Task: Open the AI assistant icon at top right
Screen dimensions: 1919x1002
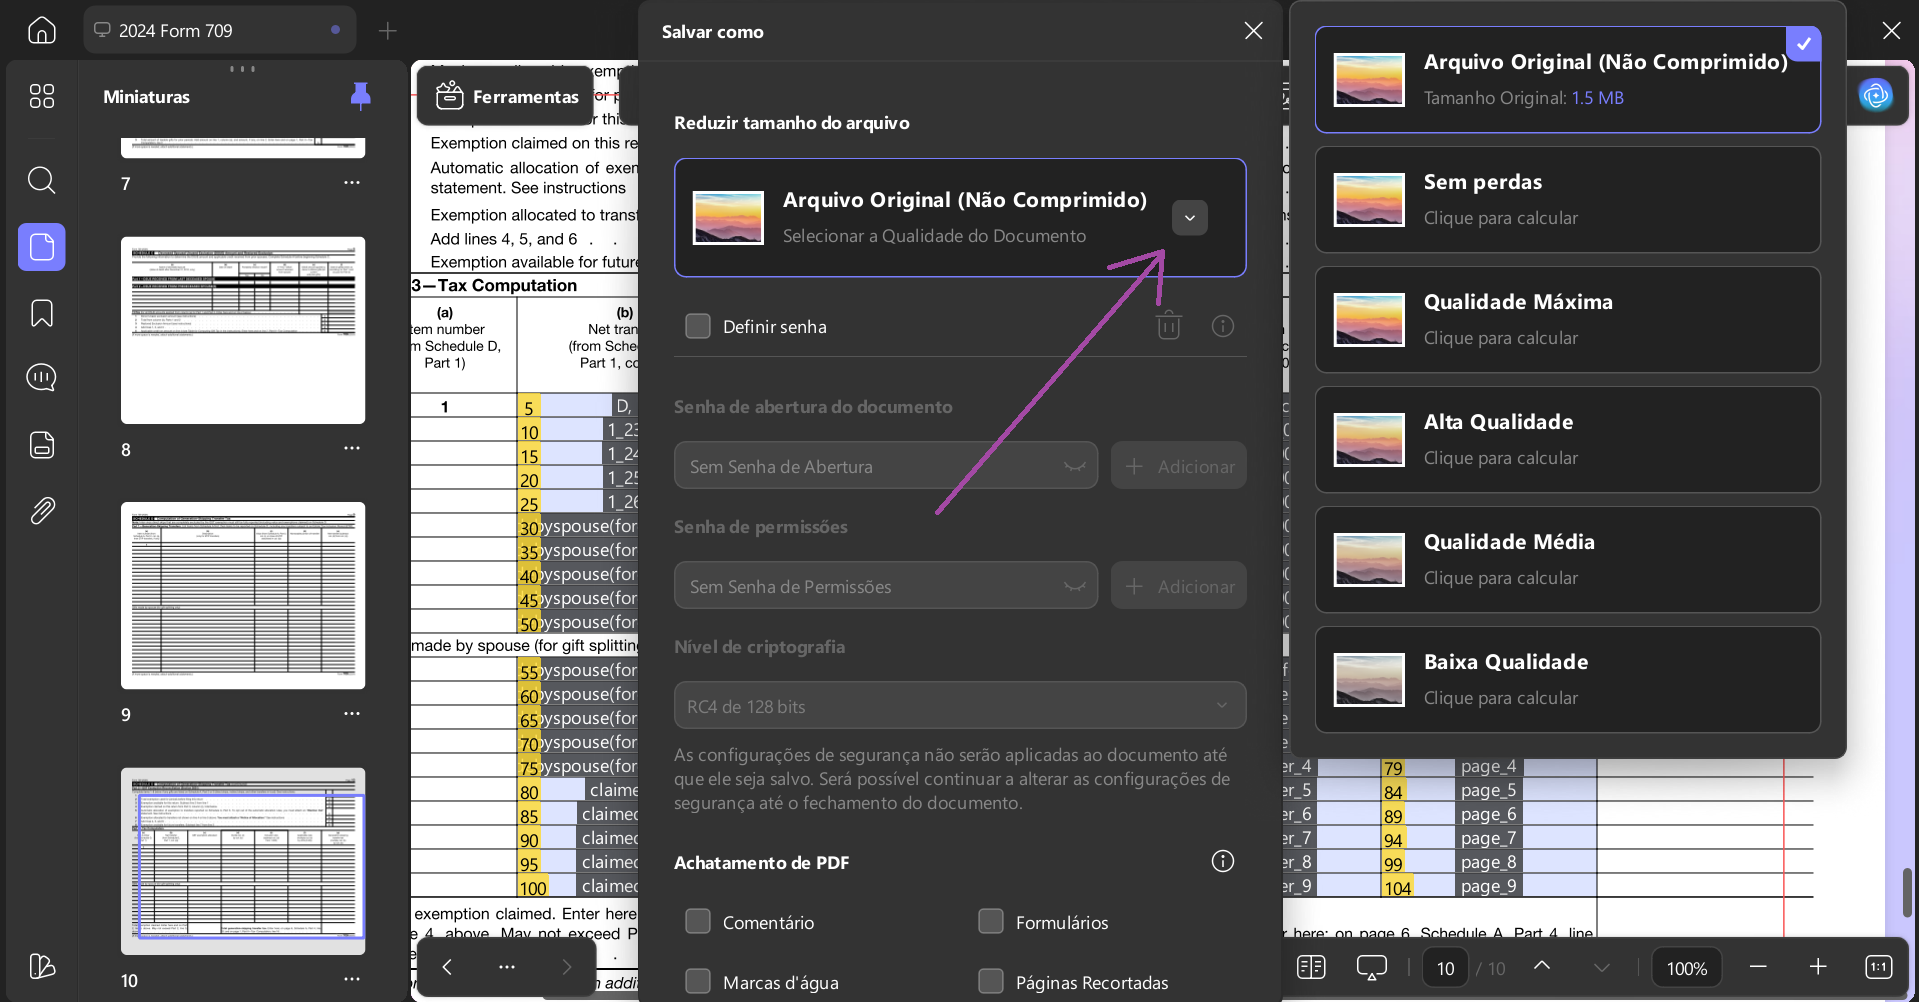Action: [1875, 95]
